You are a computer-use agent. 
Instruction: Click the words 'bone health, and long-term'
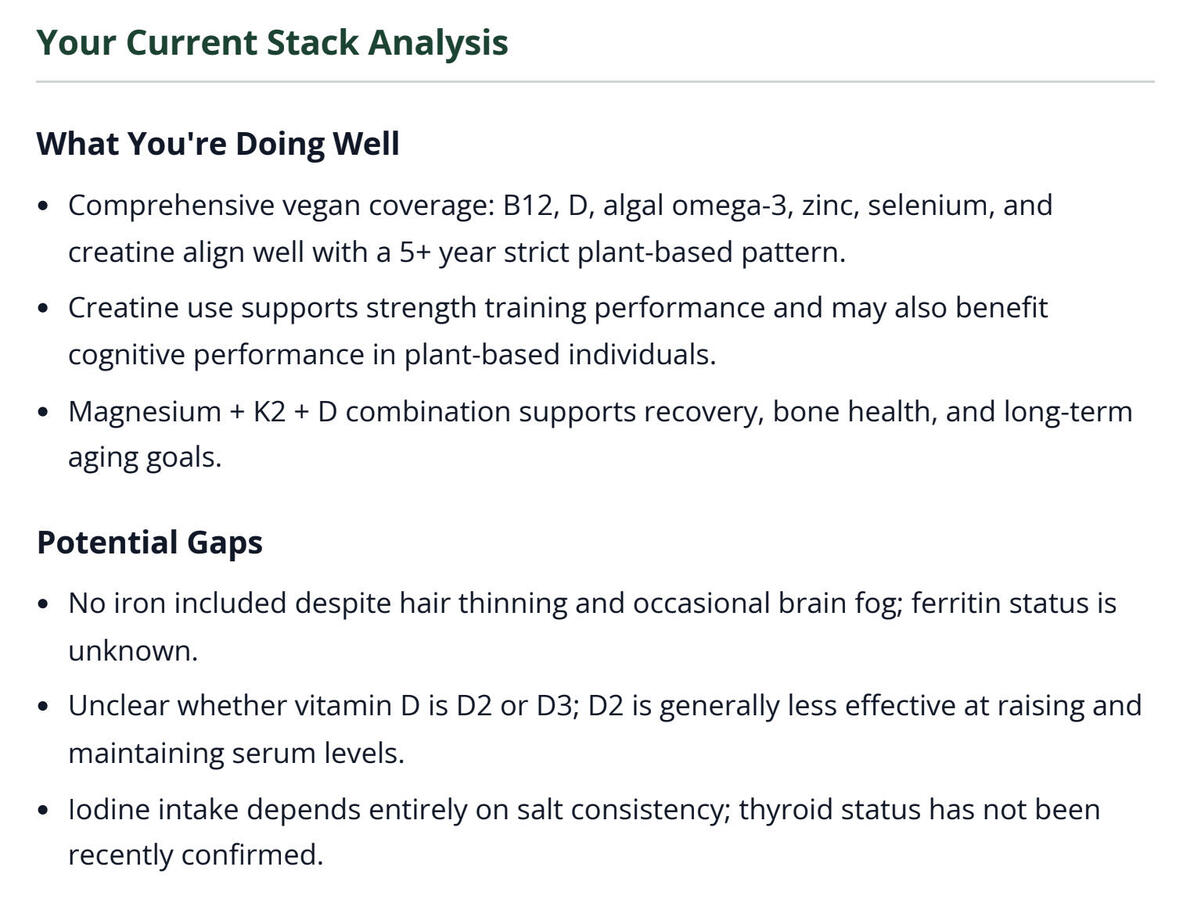pyautogui.click(x=953, y=412)
